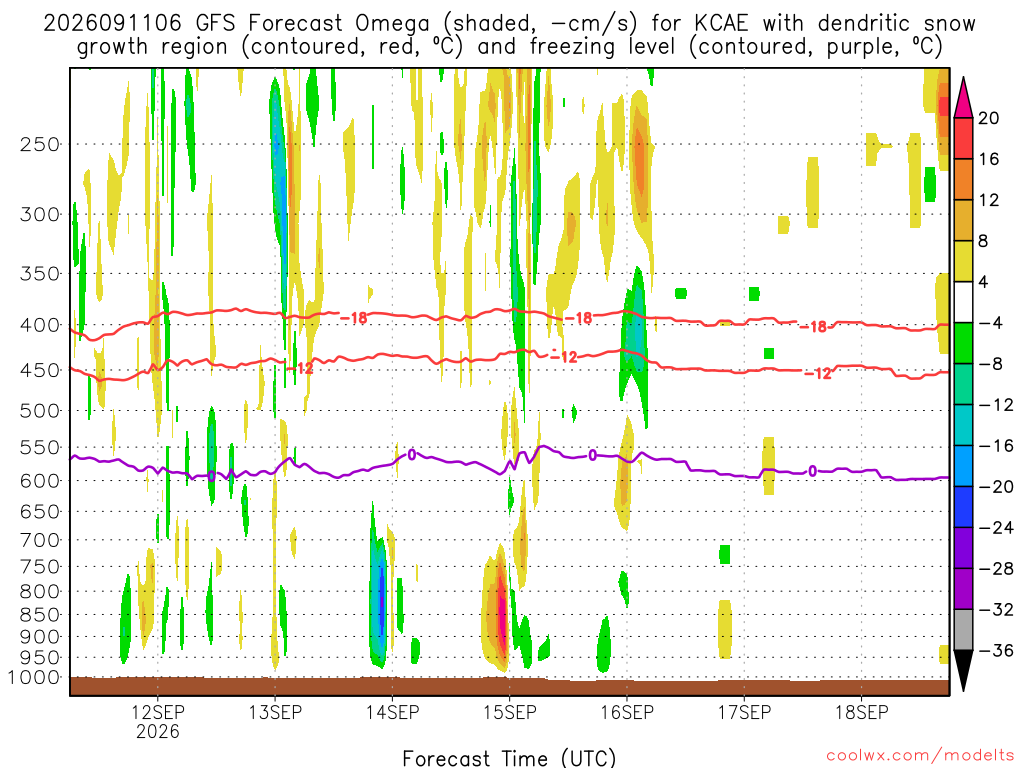1024x768 pixels.
Task: Click the purple 0 freezing level label near 14SEP
Action: tap(411, 455)
